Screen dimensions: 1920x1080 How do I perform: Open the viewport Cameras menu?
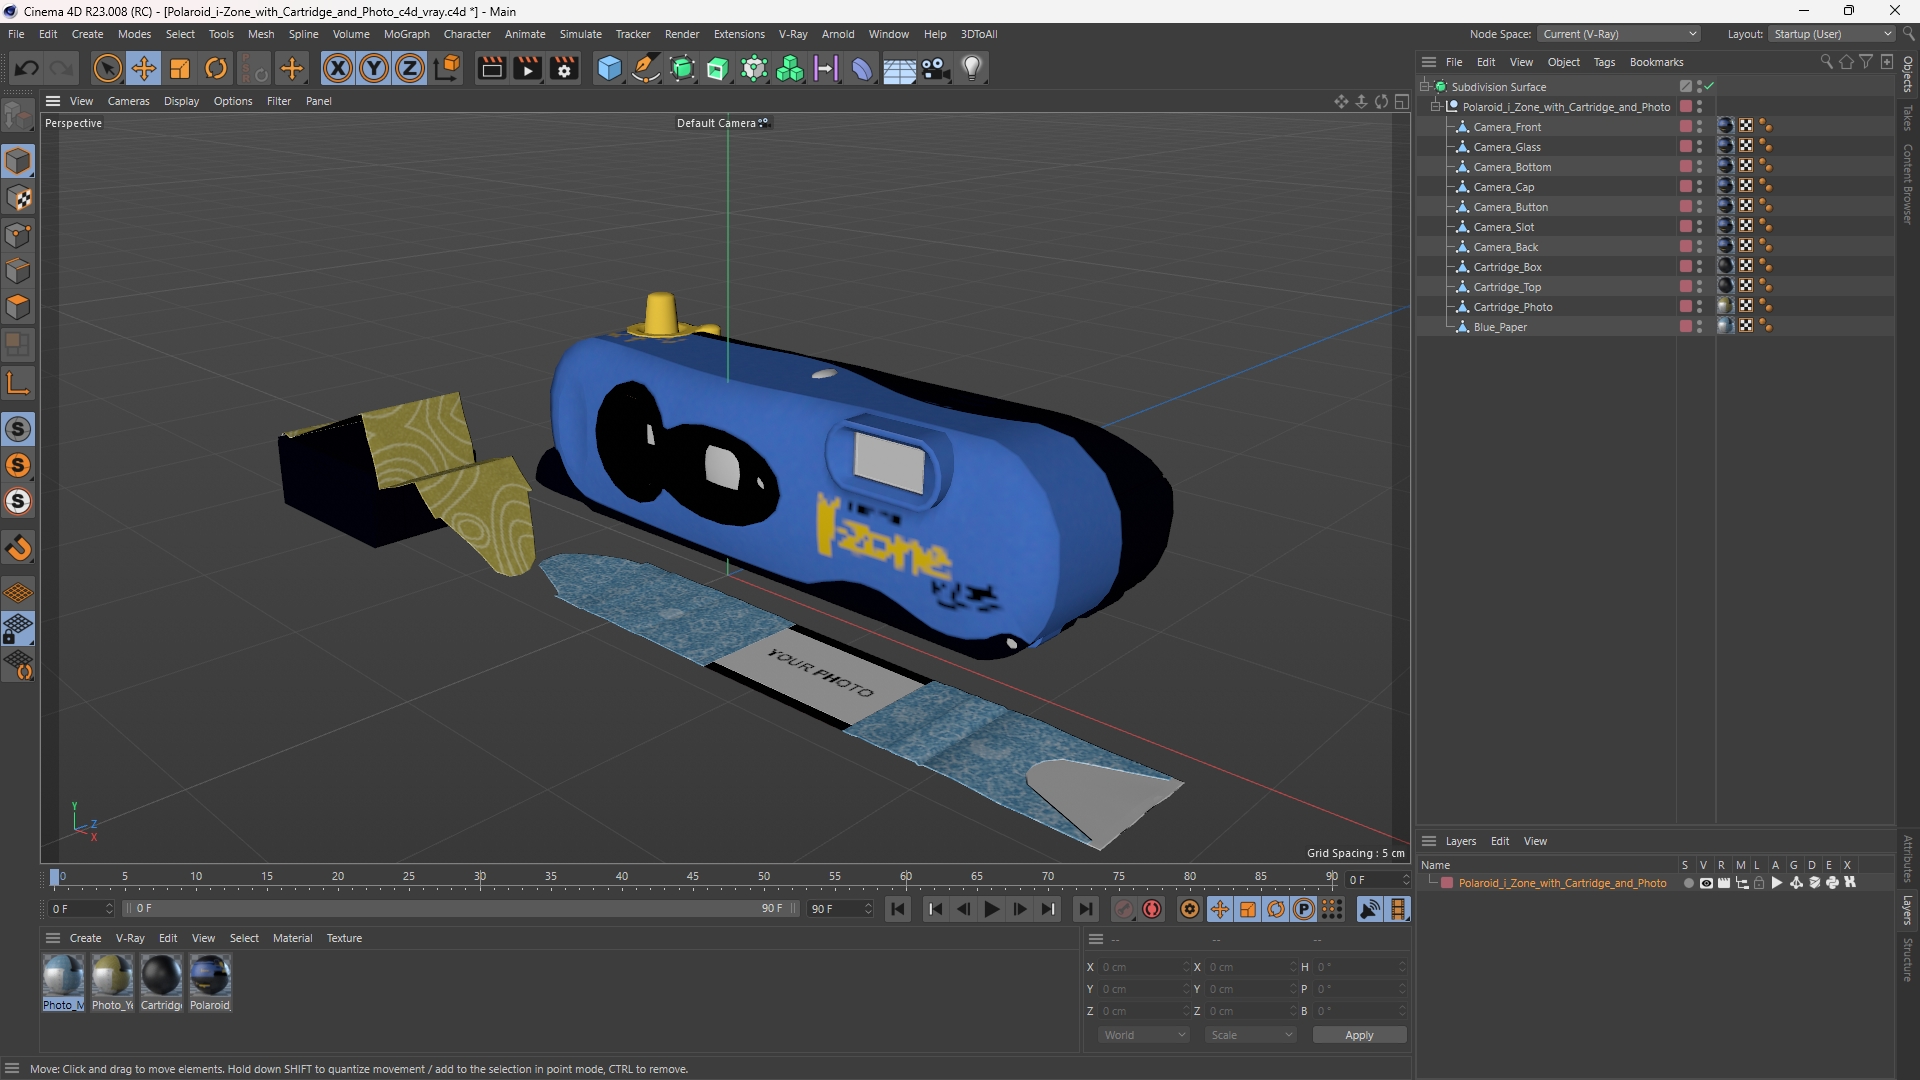tap(128, 101)
